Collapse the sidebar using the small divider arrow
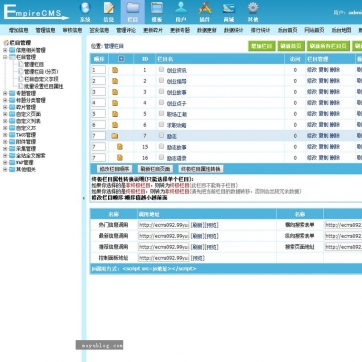 tap(83, 198)
